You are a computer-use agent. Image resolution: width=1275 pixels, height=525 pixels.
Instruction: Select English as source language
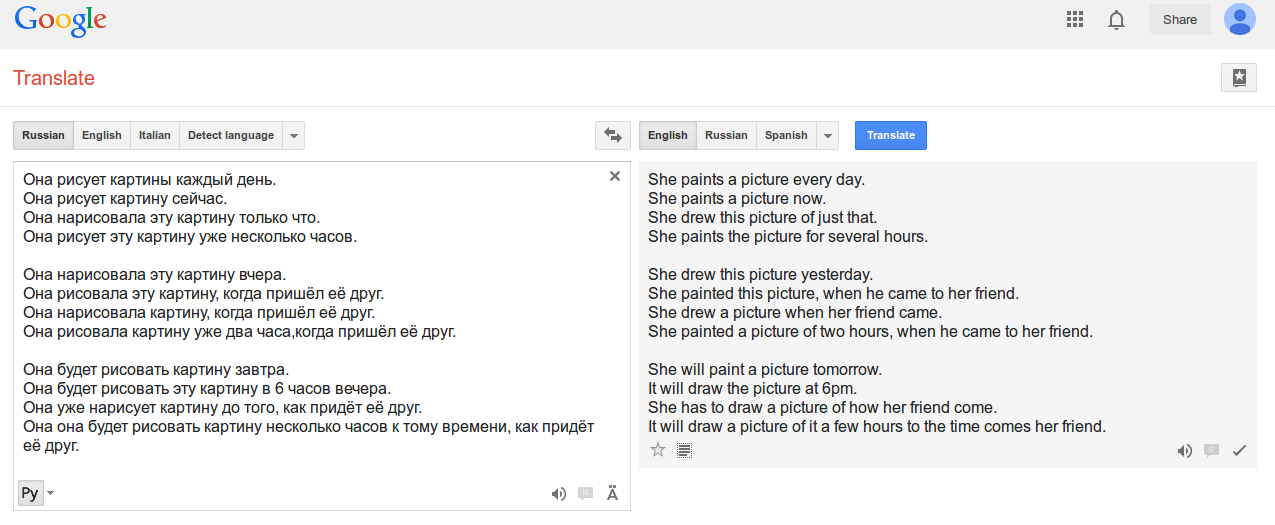pos(102,135)
